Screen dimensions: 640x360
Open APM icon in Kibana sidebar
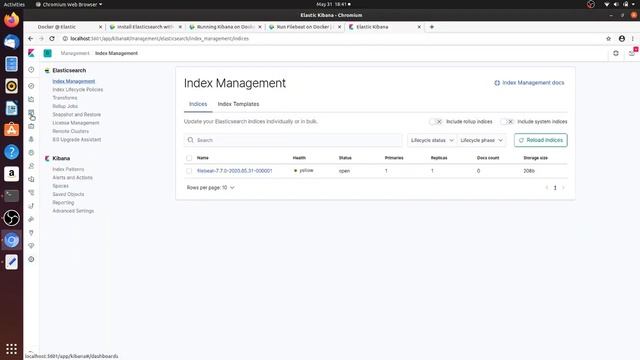(x=31, y=193)
